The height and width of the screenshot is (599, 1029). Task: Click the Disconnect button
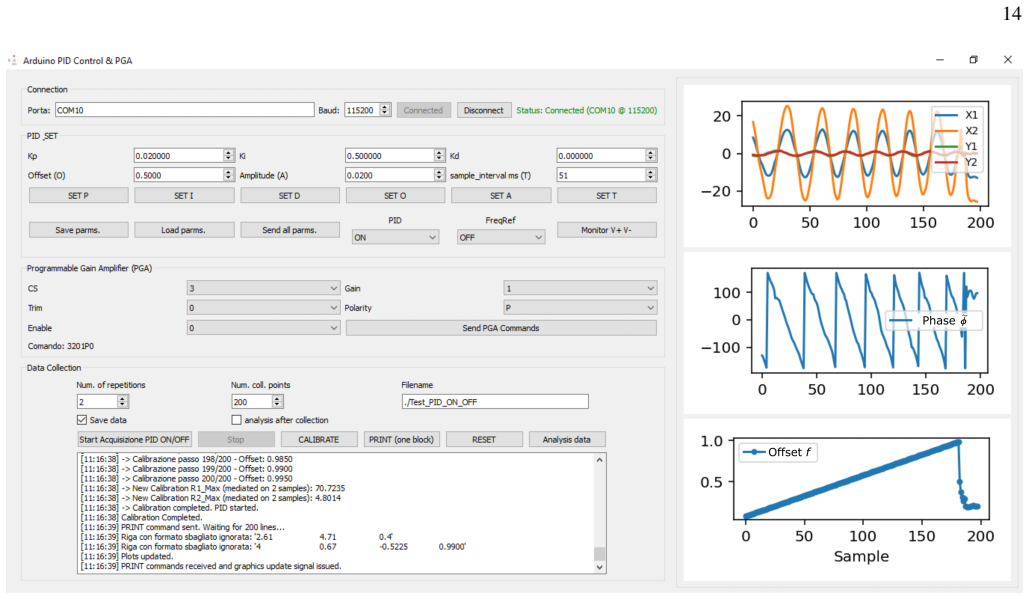(484, 110)
